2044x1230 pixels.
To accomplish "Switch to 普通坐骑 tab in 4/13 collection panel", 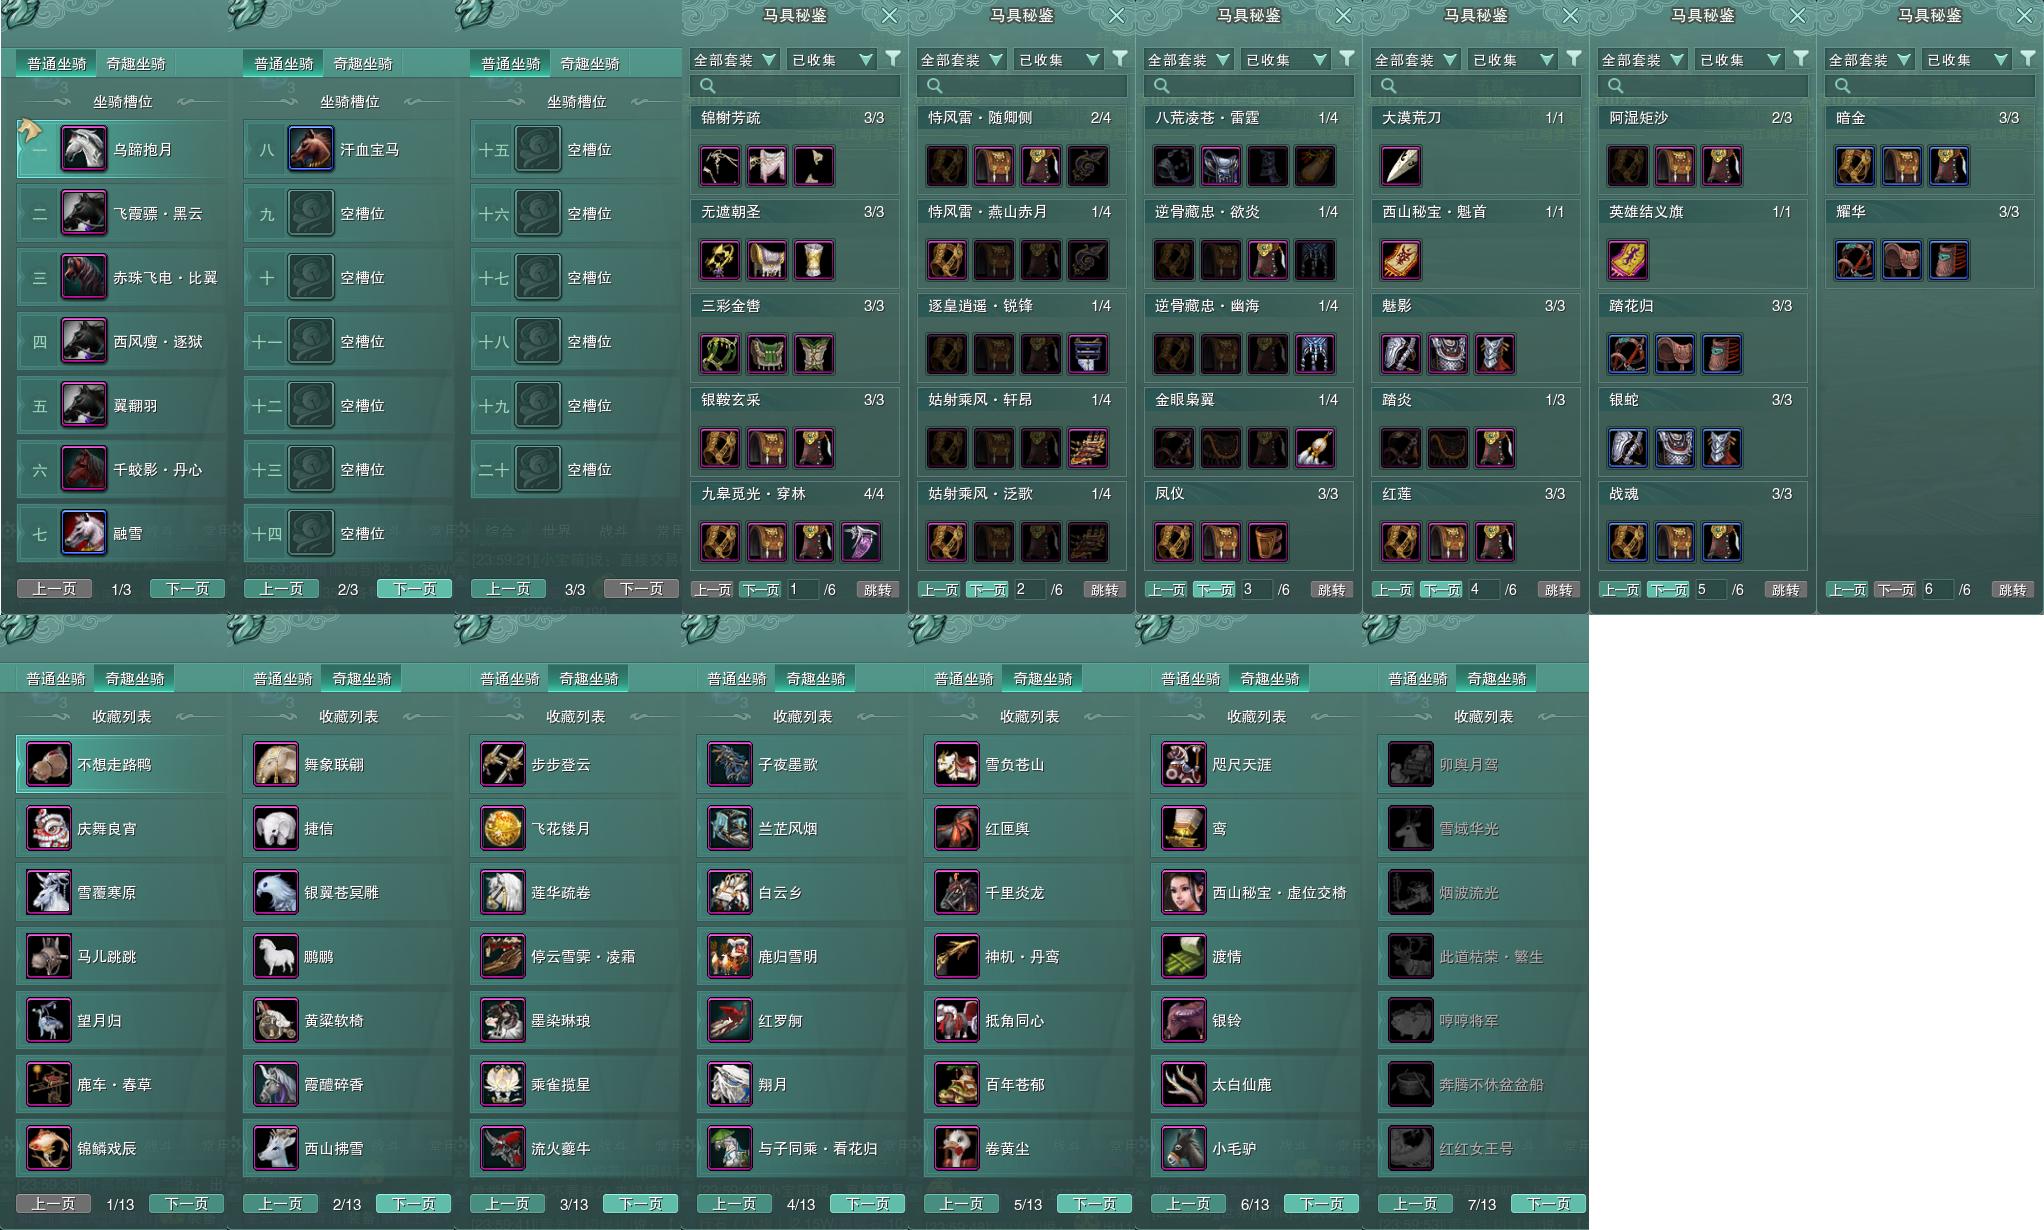I will pyautogui.click(x=737, y=678).
